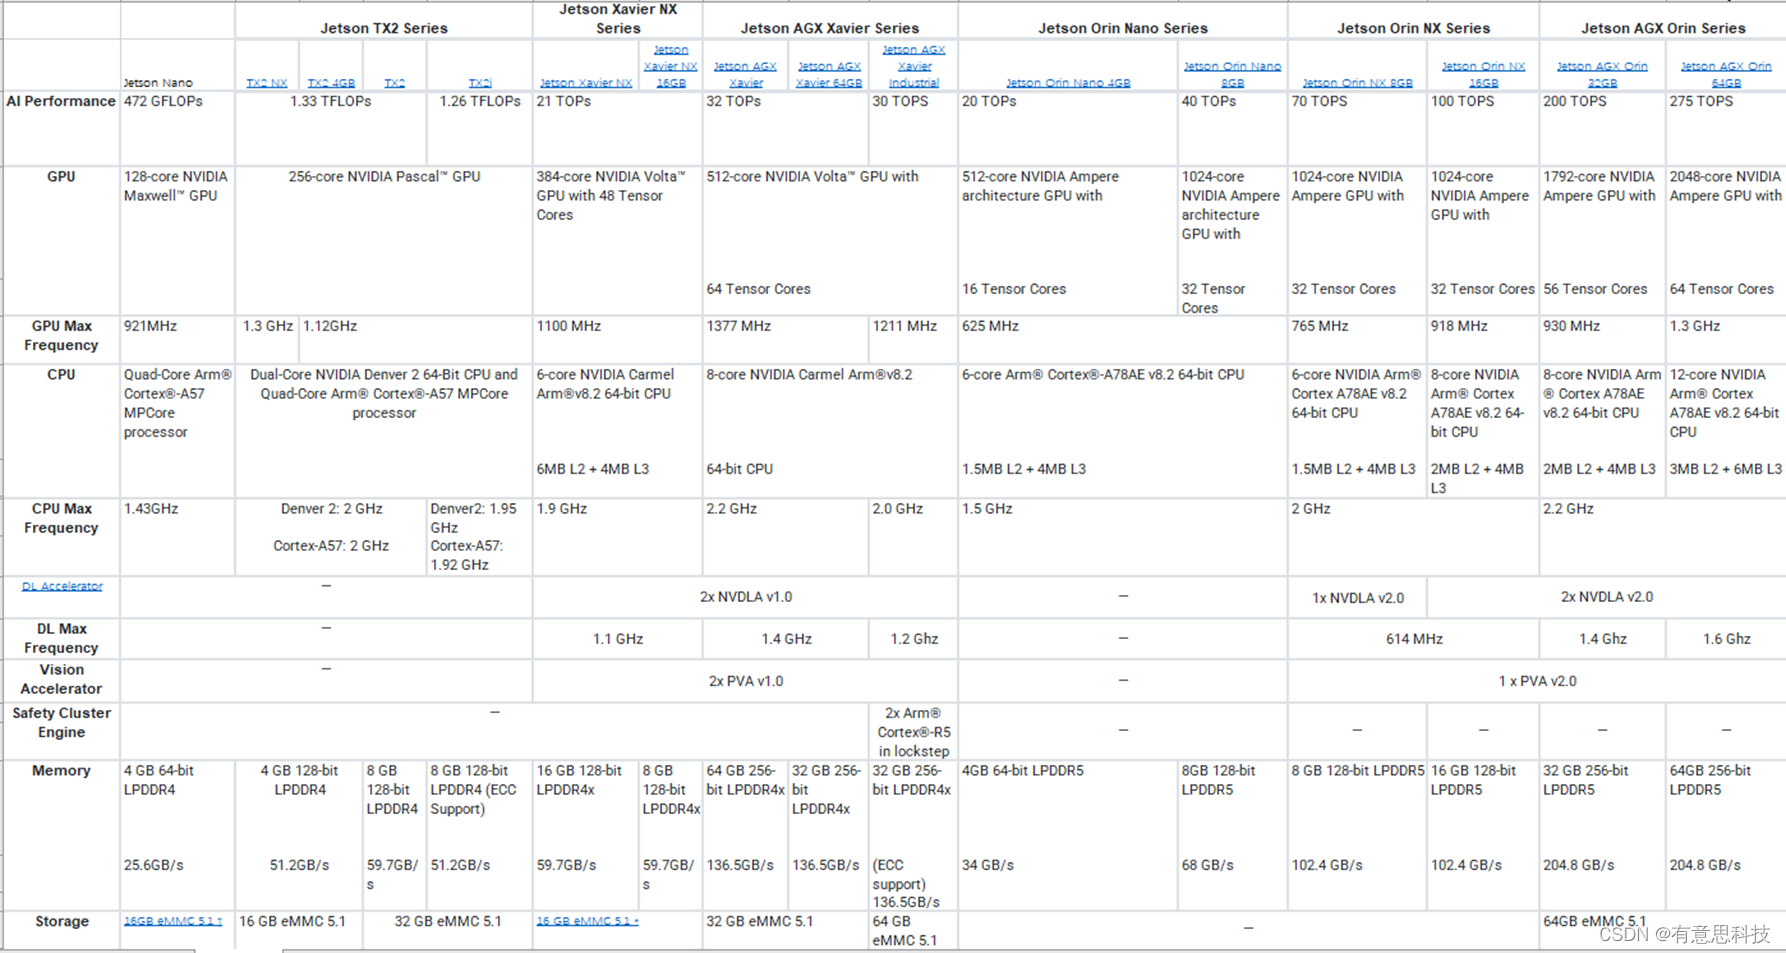This screenshot has height=953, width=1786.
Task: Select the 200 TOPS cell
Action: pyautogui.click(x=1575, y=101)
